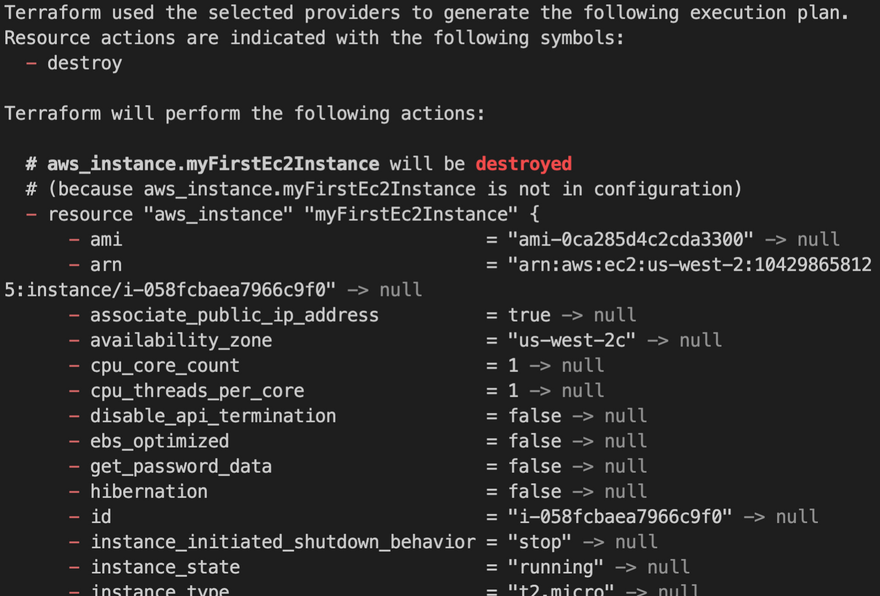
Task: Click the red minus before resource
Action: point(31,214)
